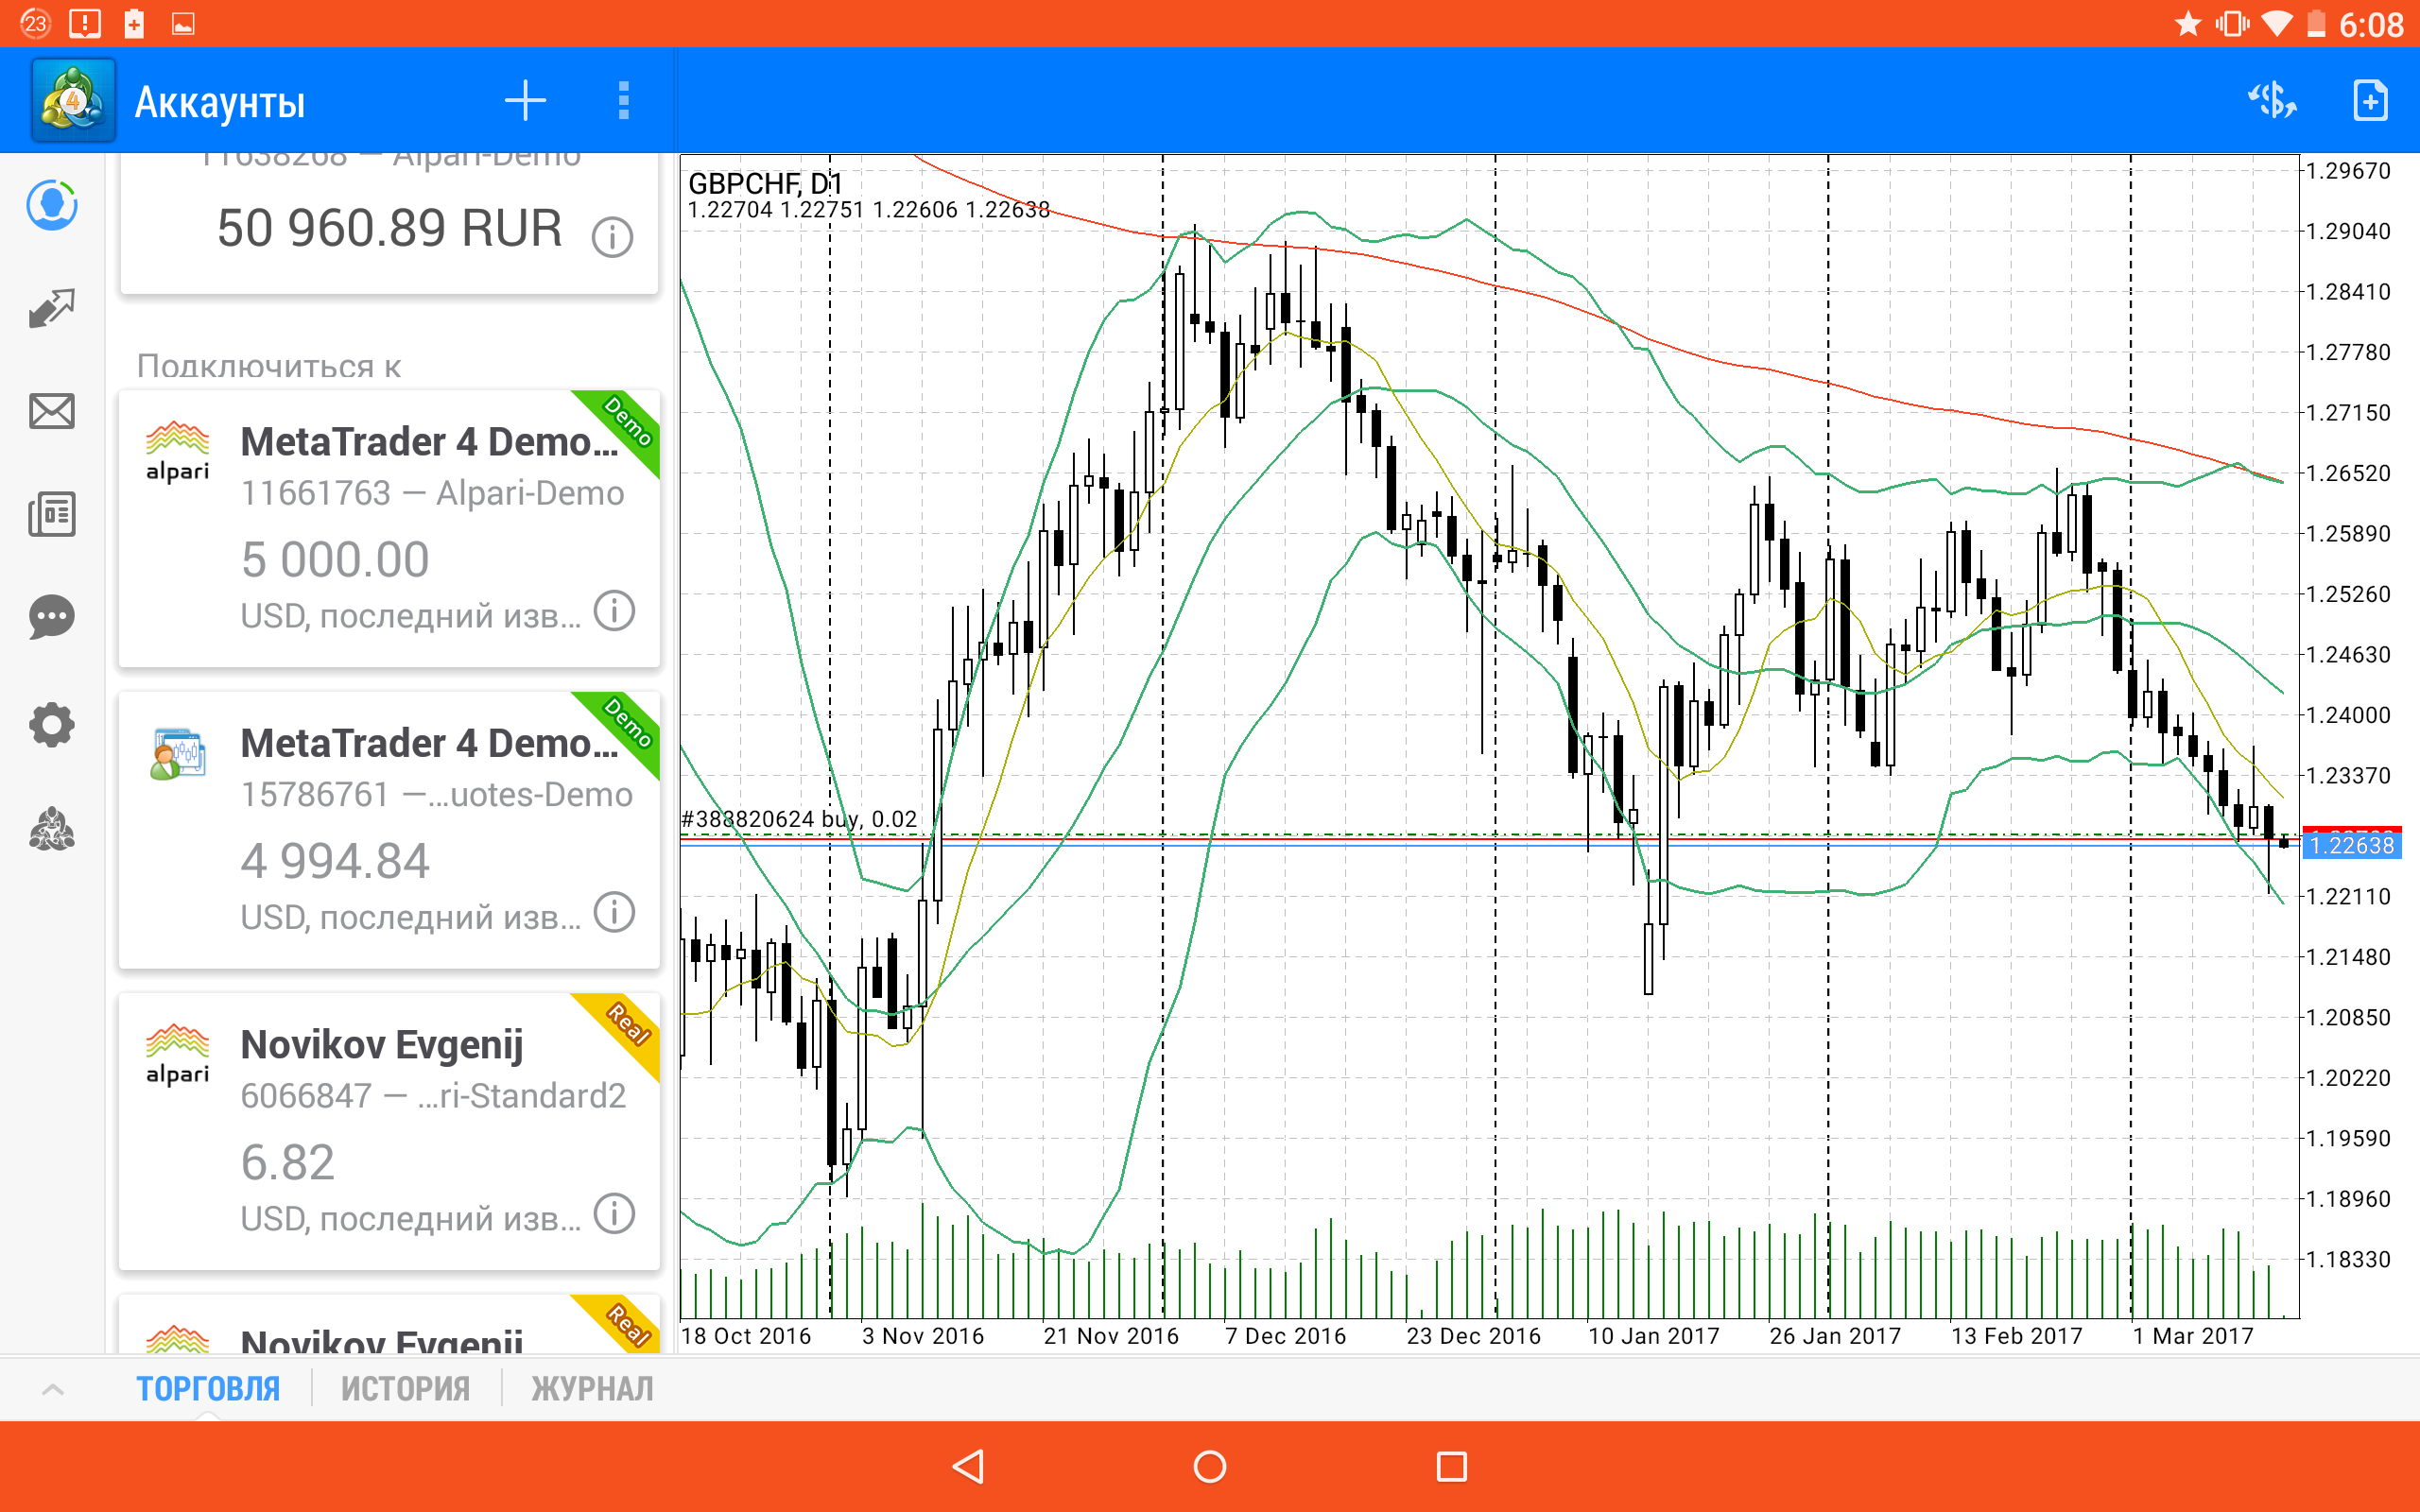Open the Mailbox envelope icon
Image resolution: width=2420 pixels, height=1512 pixels.
(52, 411)
